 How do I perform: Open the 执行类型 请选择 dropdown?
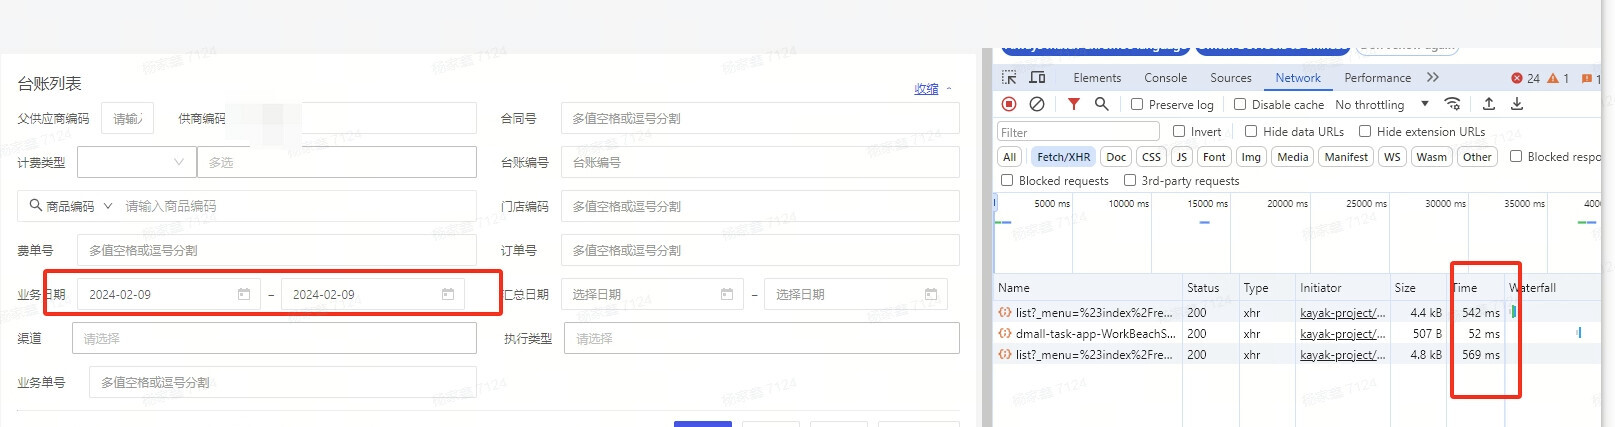762,338
